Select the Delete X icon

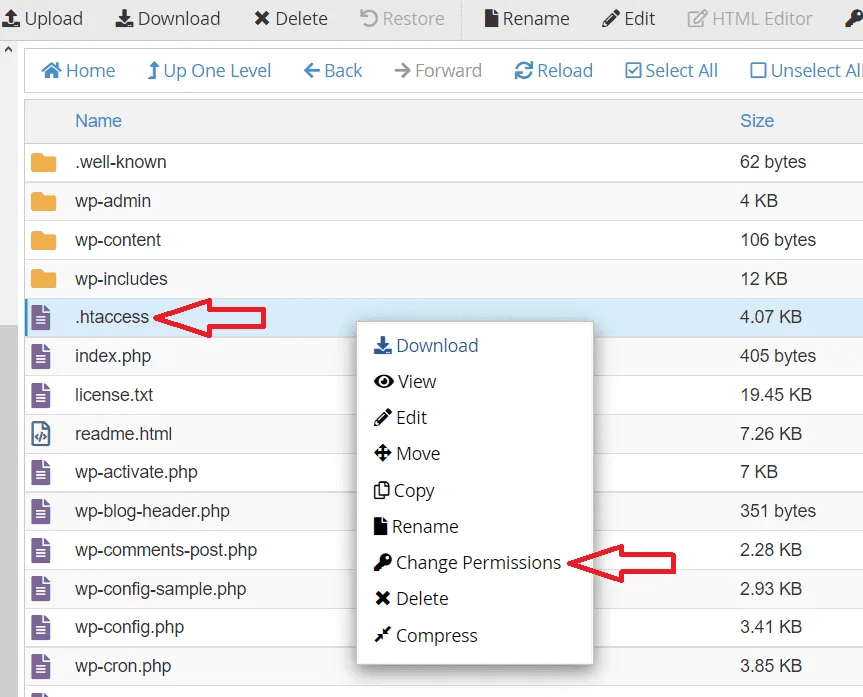pyautogui.click(x=262, y=18)
